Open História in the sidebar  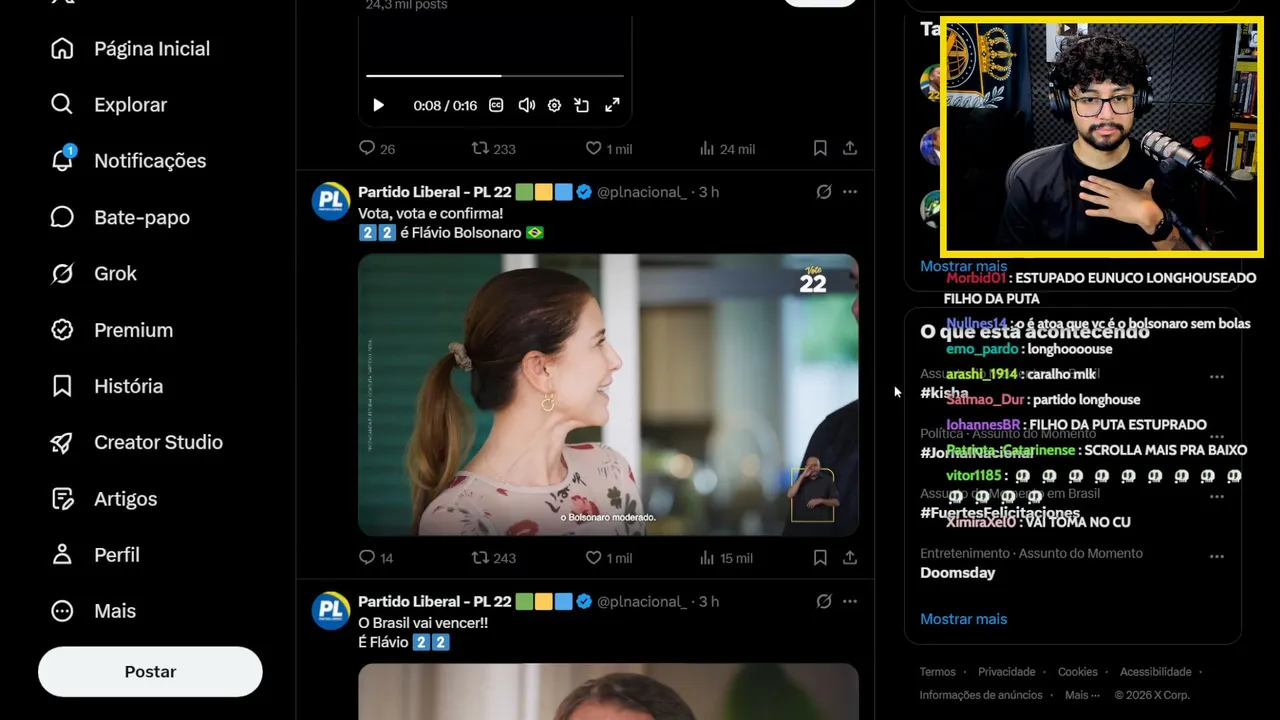107,385
